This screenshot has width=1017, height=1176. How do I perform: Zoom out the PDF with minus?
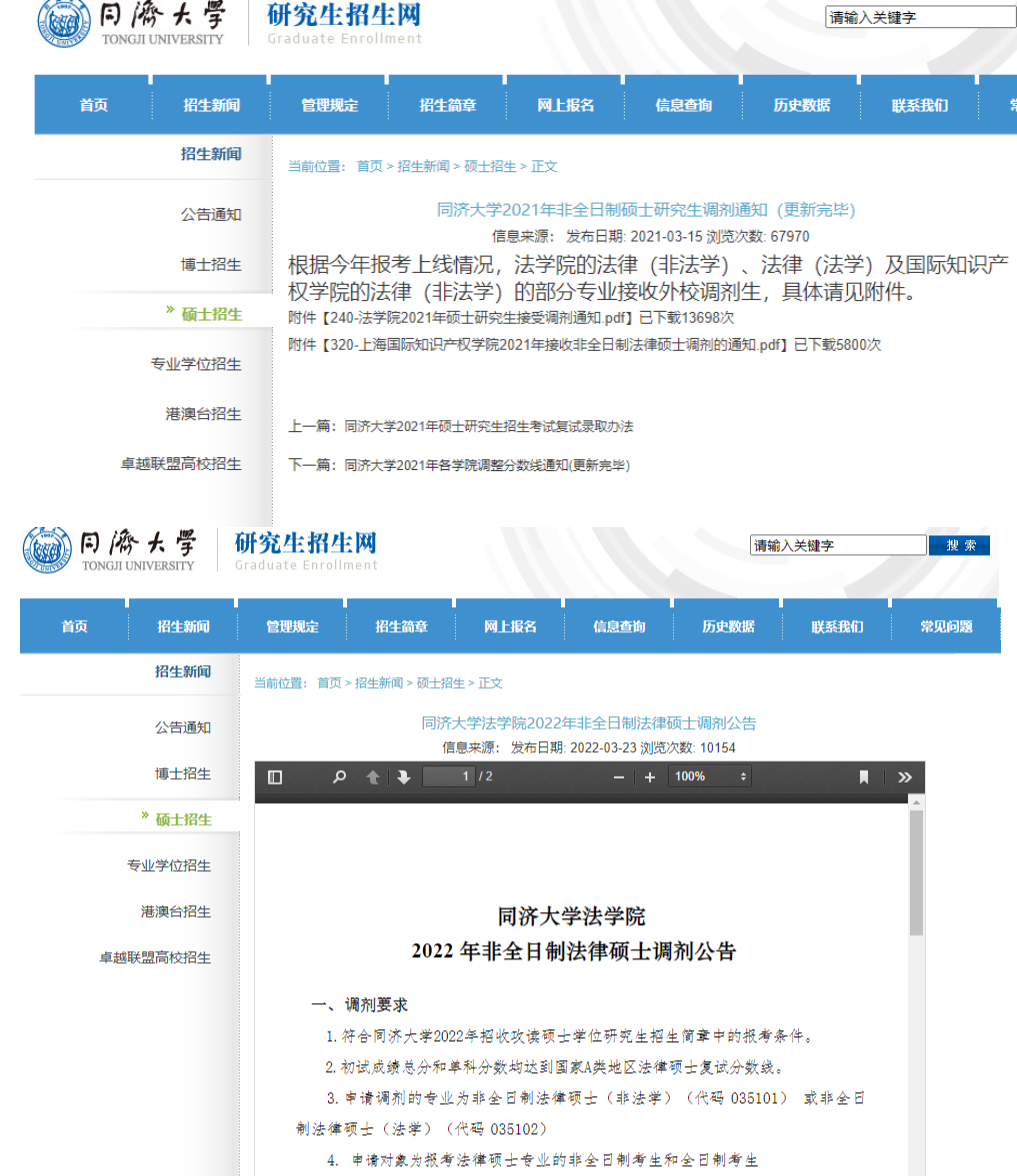(x=619, y=777)
